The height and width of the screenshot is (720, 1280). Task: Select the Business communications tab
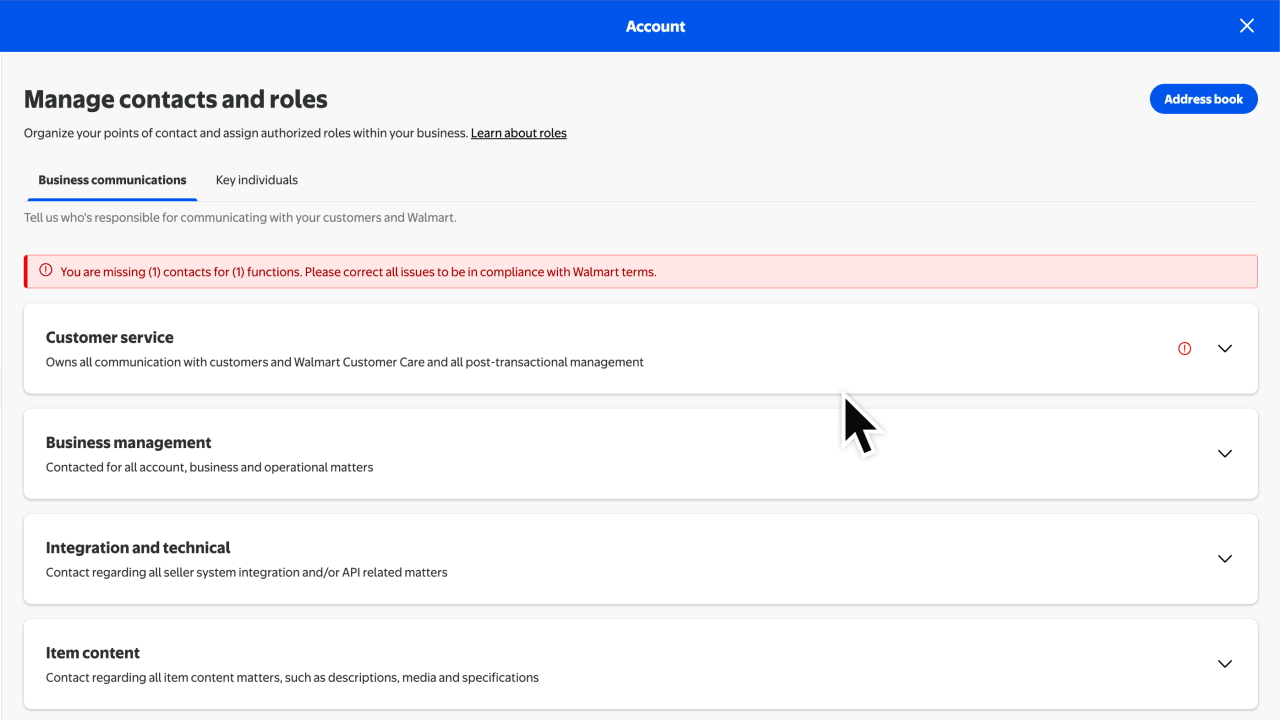tap(112, 180)
